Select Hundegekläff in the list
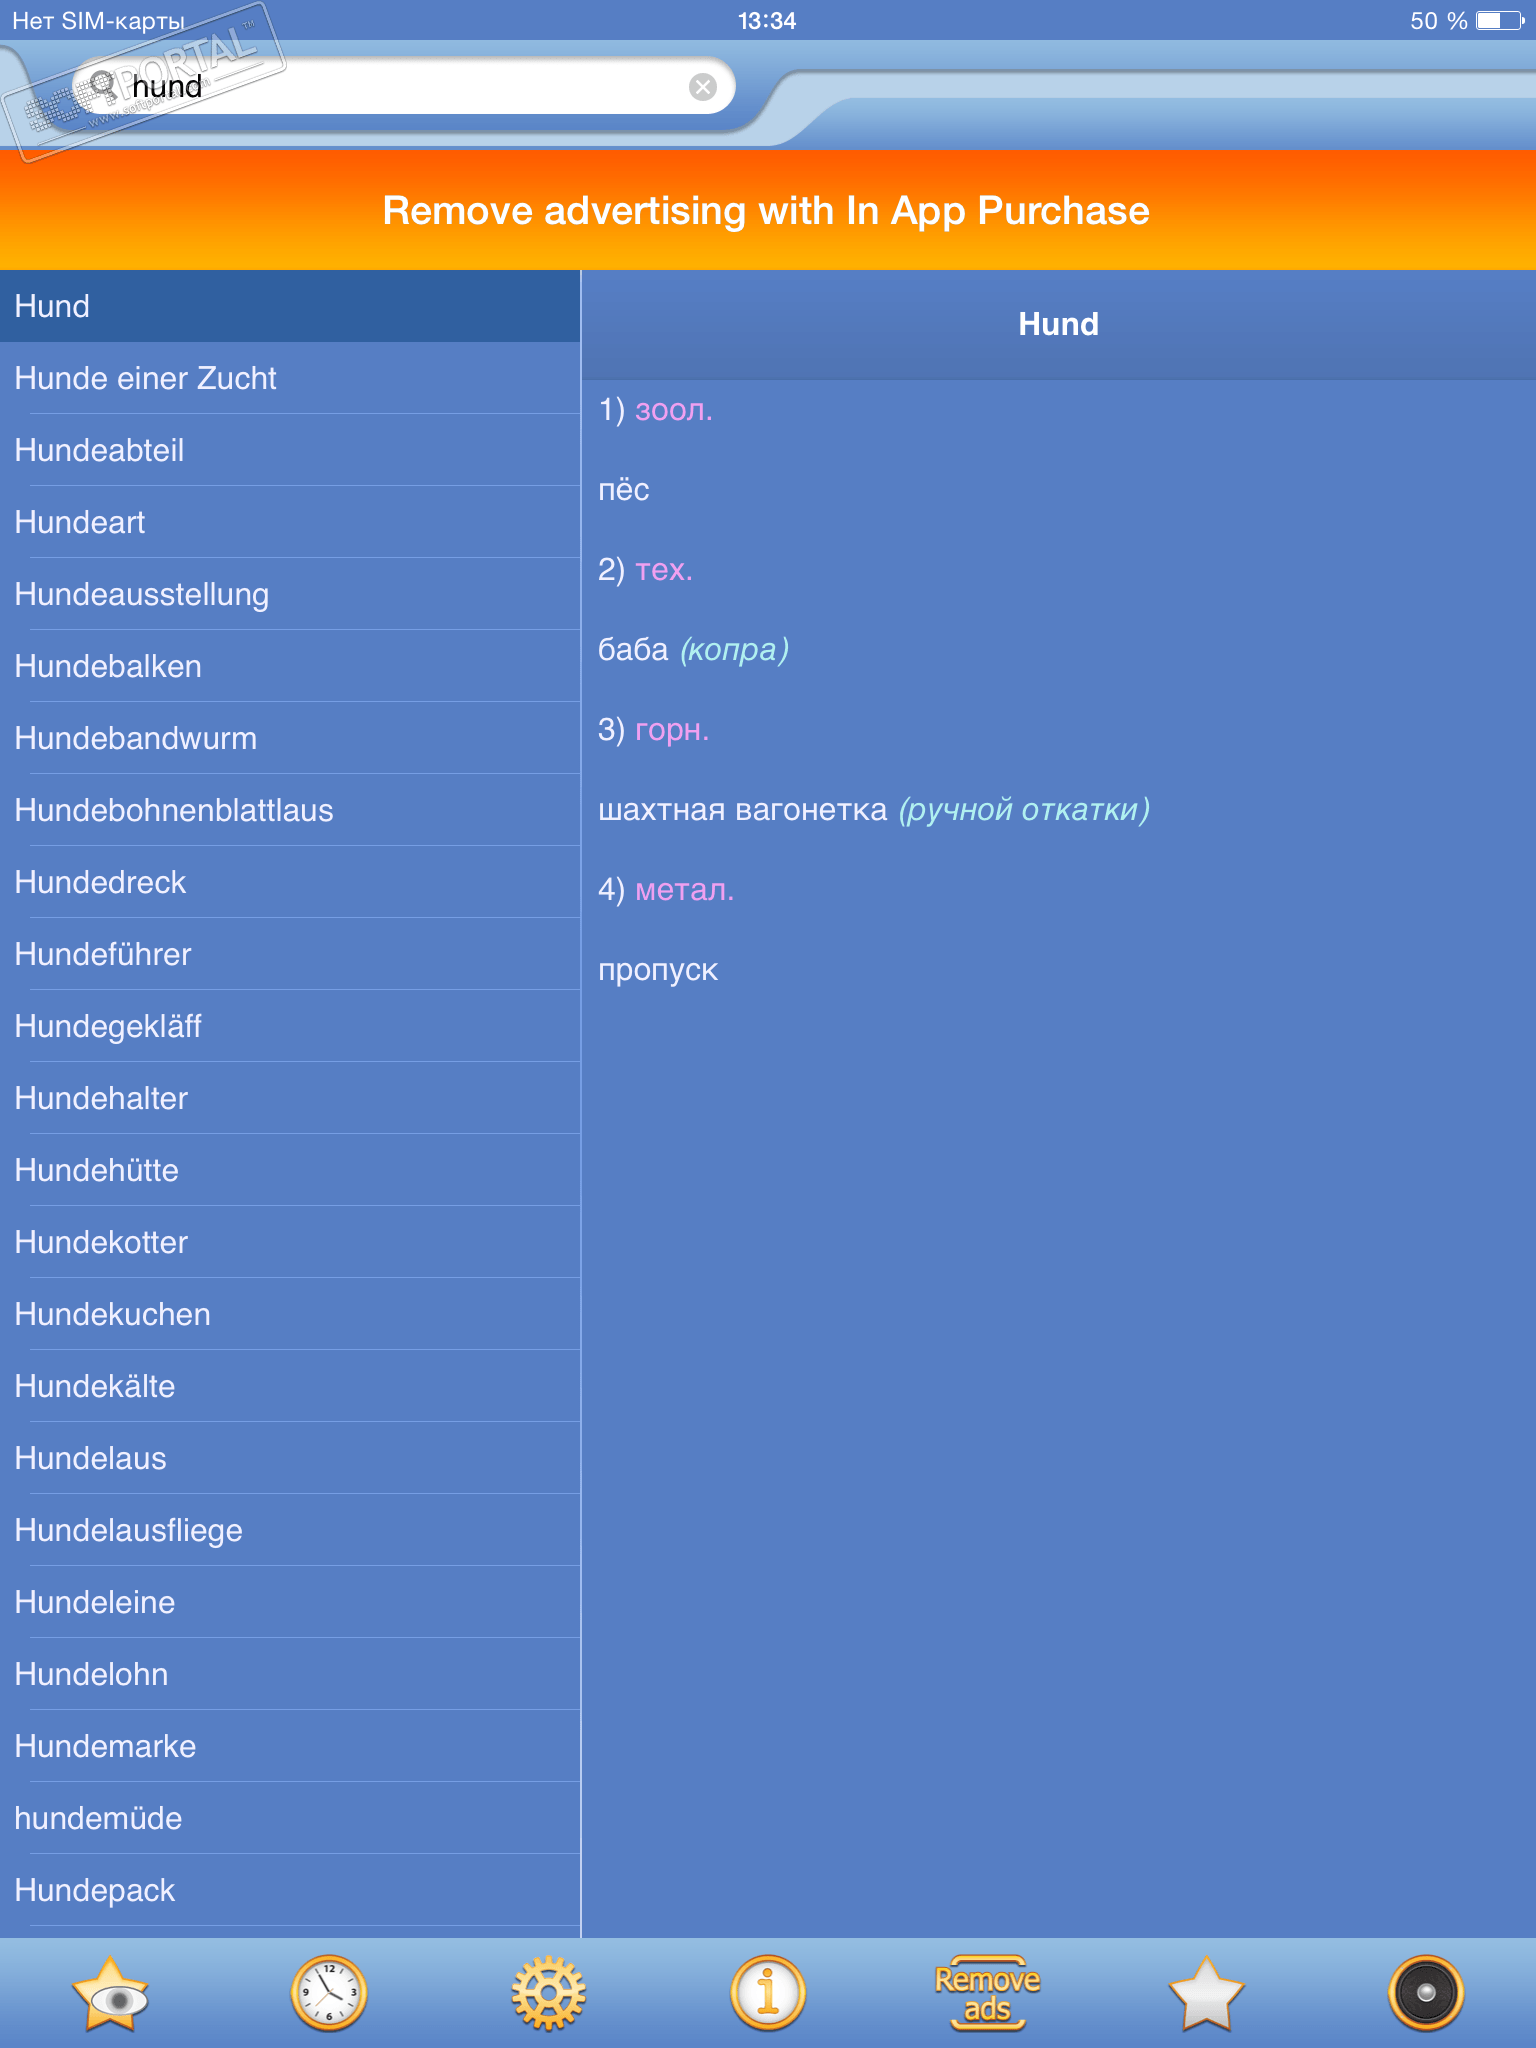The width and height of the screenshot is (1536, 2048). coord(290,1026)
